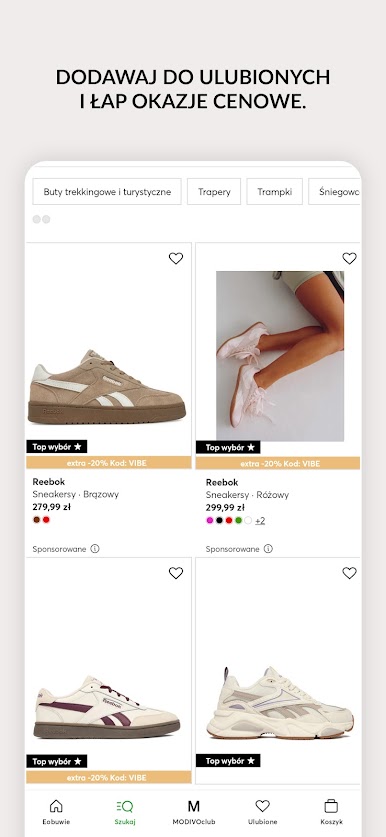Select the Trapery category chip
Image resolution: width=386 pixels, height=837 pixels.
pos(214,192)
